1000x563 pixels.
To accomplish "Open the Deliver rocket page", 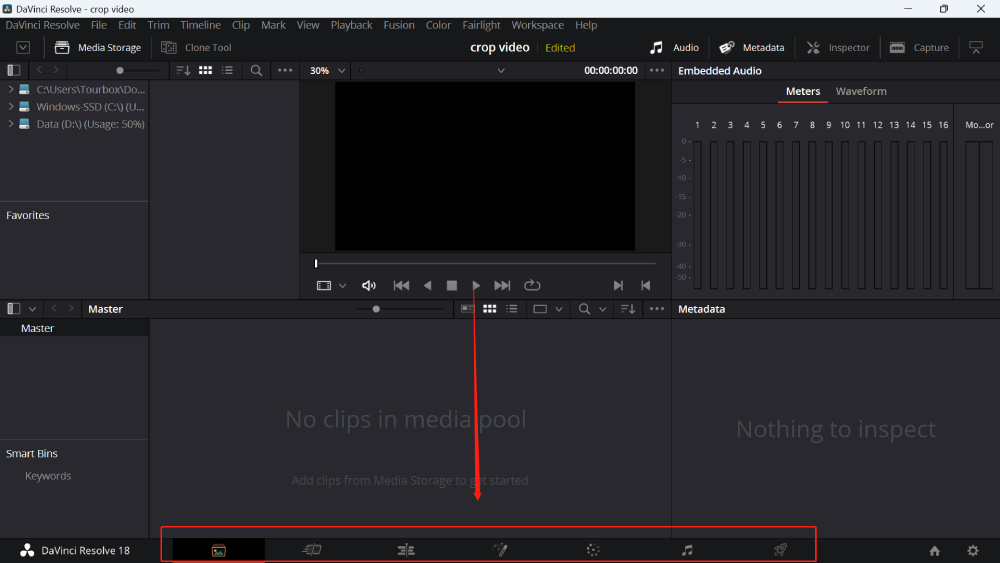I will [781, 550].
